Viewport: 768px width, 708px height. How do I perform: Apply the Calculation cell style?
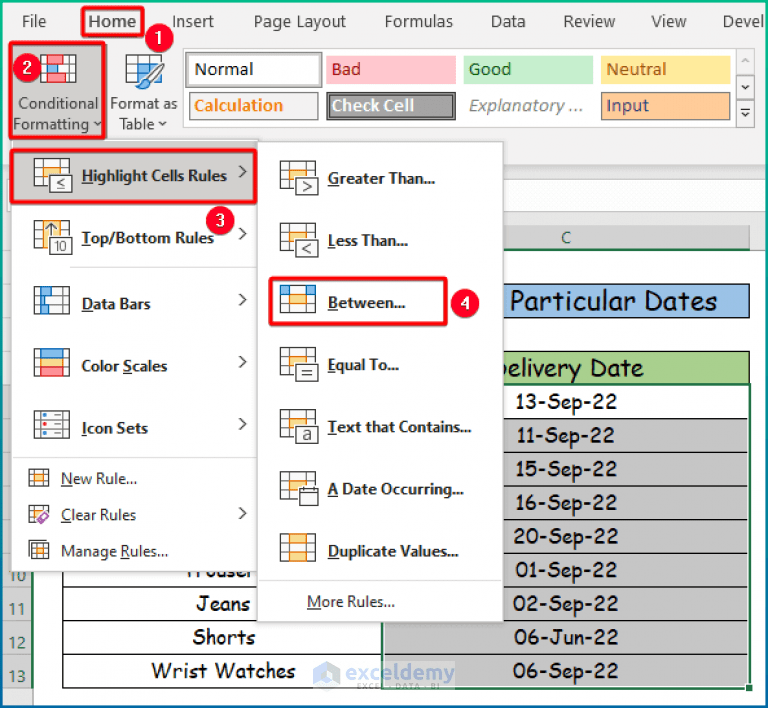[x=254, y=106]
